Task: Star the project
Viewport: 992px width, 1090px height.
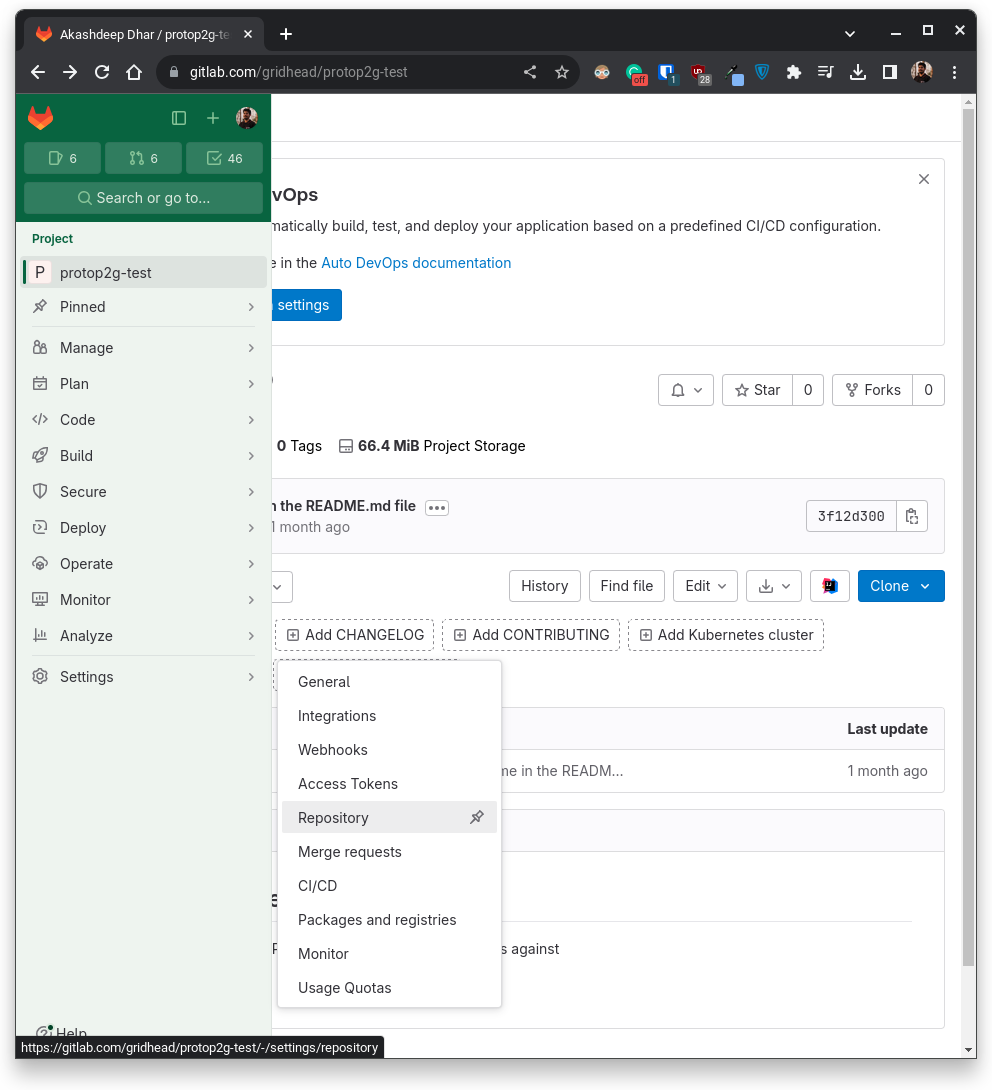Action: click(758, 390)
